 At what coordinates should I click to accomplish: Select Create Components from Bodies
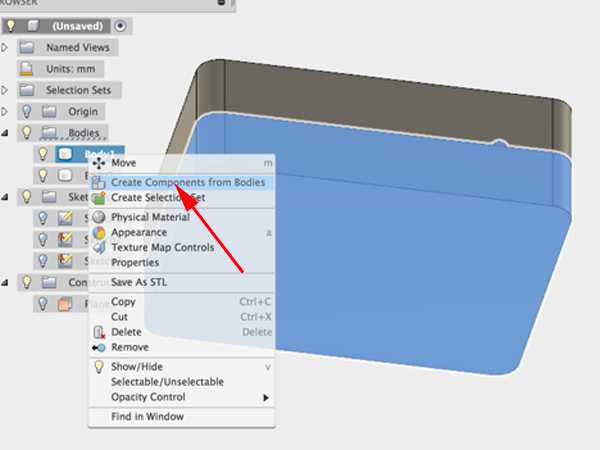tap(181, 183)
